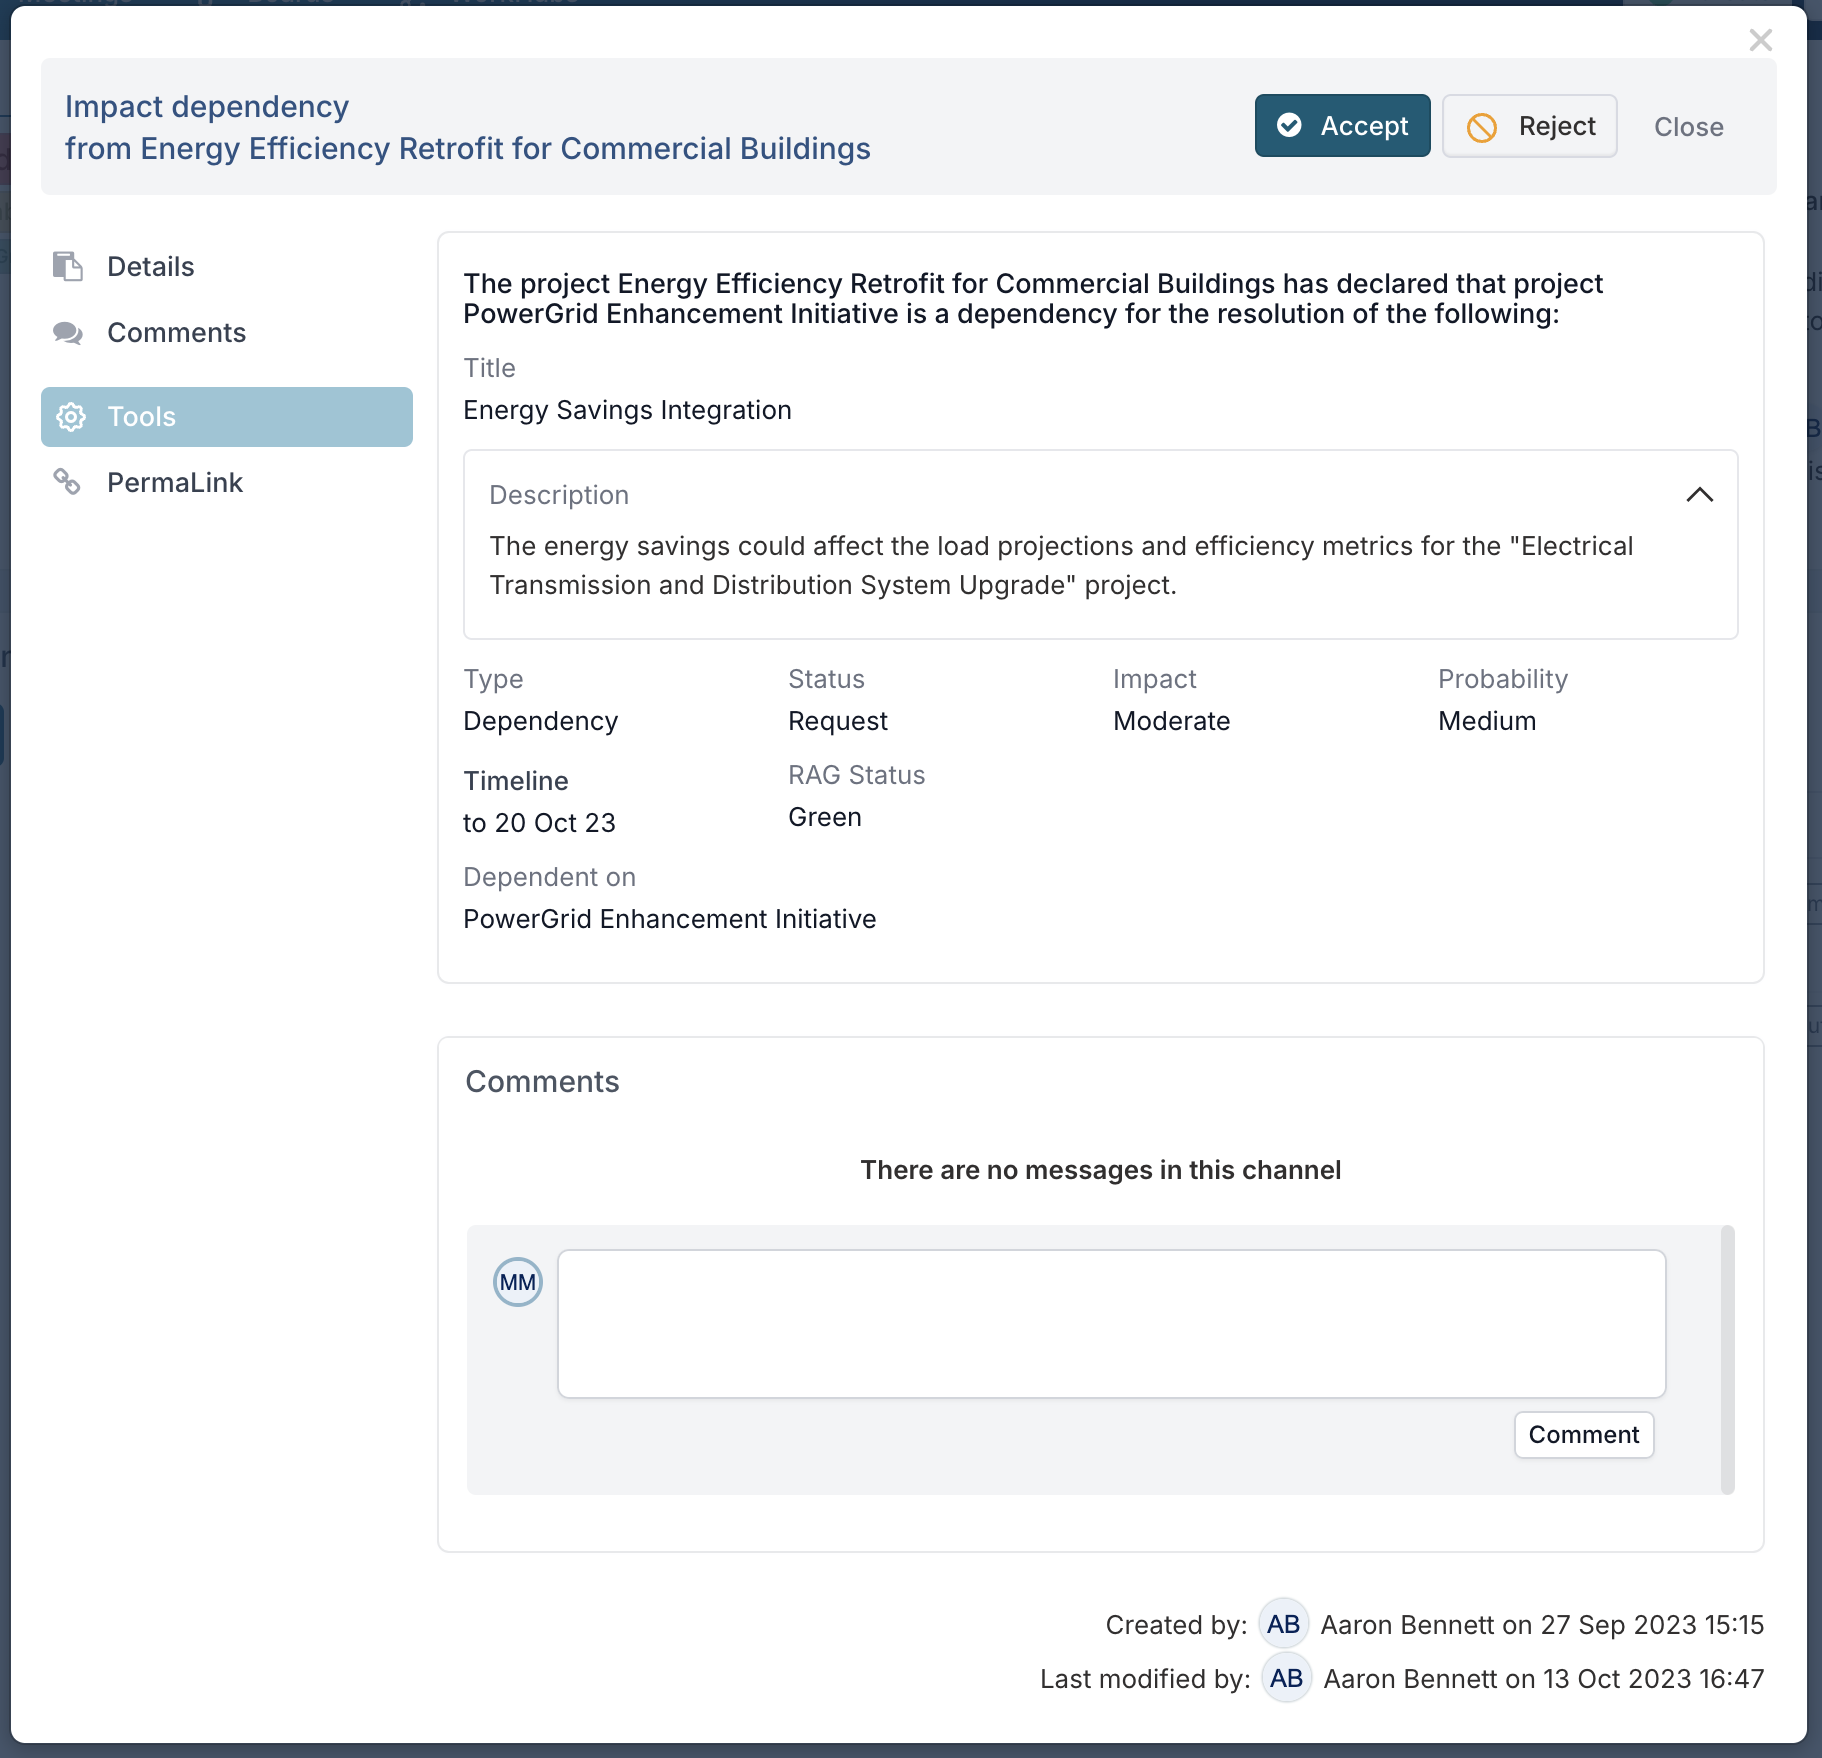Click the Accept checkmark icon
Viewport: 1822px width, 1758px height.
click(x=1290, y=125)
